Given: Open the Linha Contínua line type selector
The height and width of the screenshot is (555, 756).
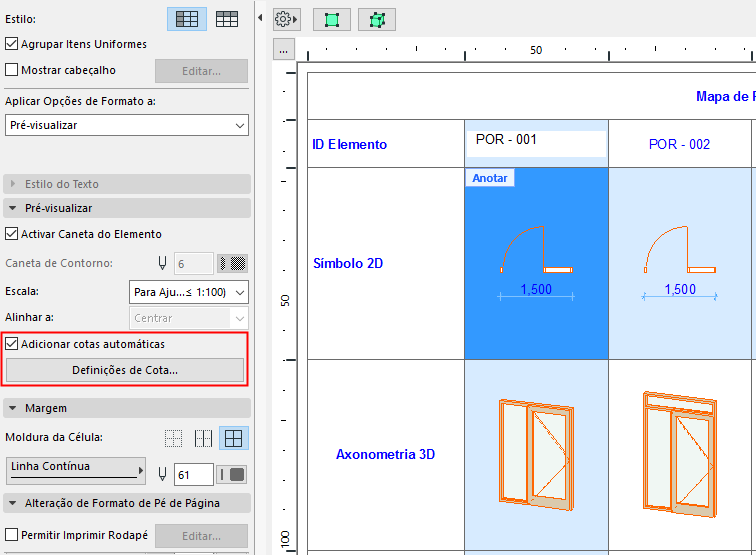Looking at the screenshot, I should 76,471.
